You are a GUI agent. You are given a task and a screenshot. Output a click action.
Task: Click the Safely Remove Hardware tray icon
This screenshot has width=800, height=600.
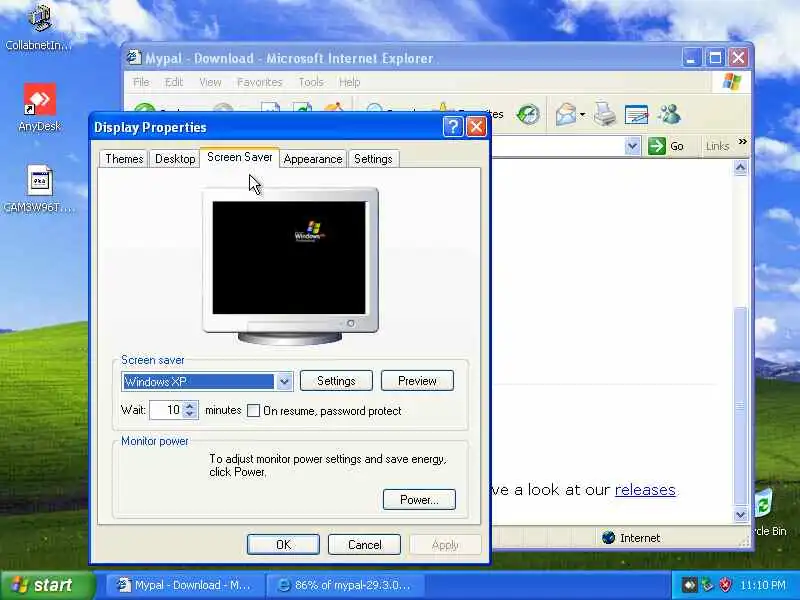pyautogui.click(x=707, y=585)
